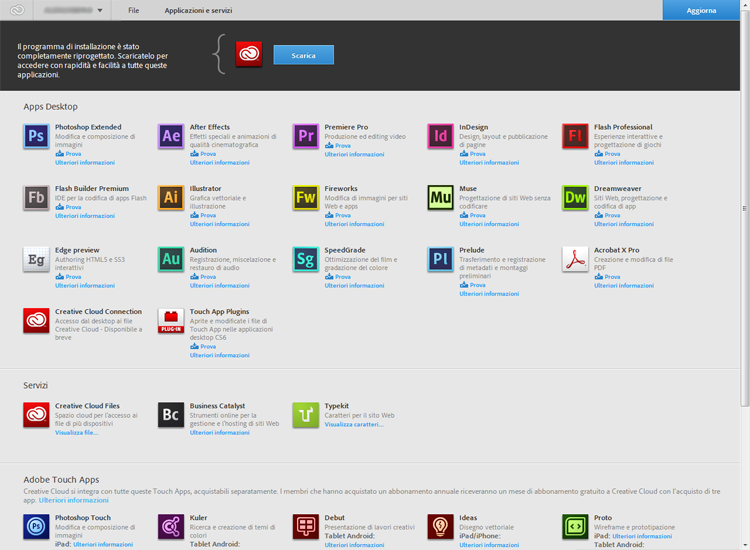Click the Illustrator Ai icon
The image size is (750, 550).
(171, 198)
